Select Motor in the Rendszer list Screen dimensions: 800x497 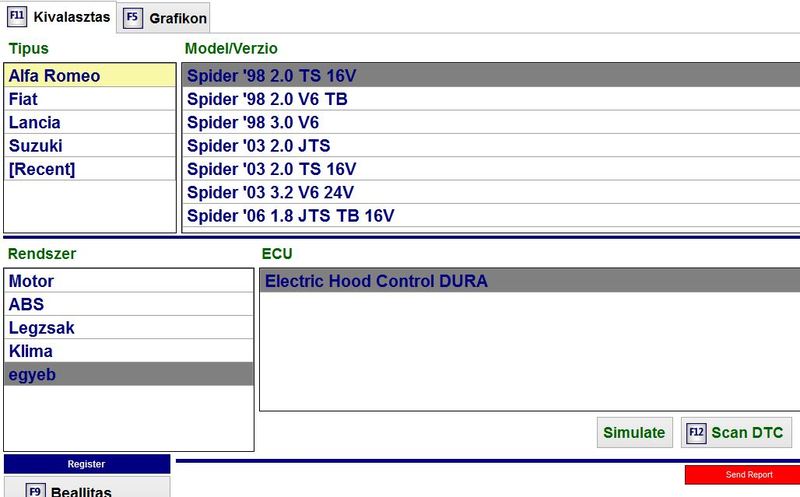coord(129,281)
